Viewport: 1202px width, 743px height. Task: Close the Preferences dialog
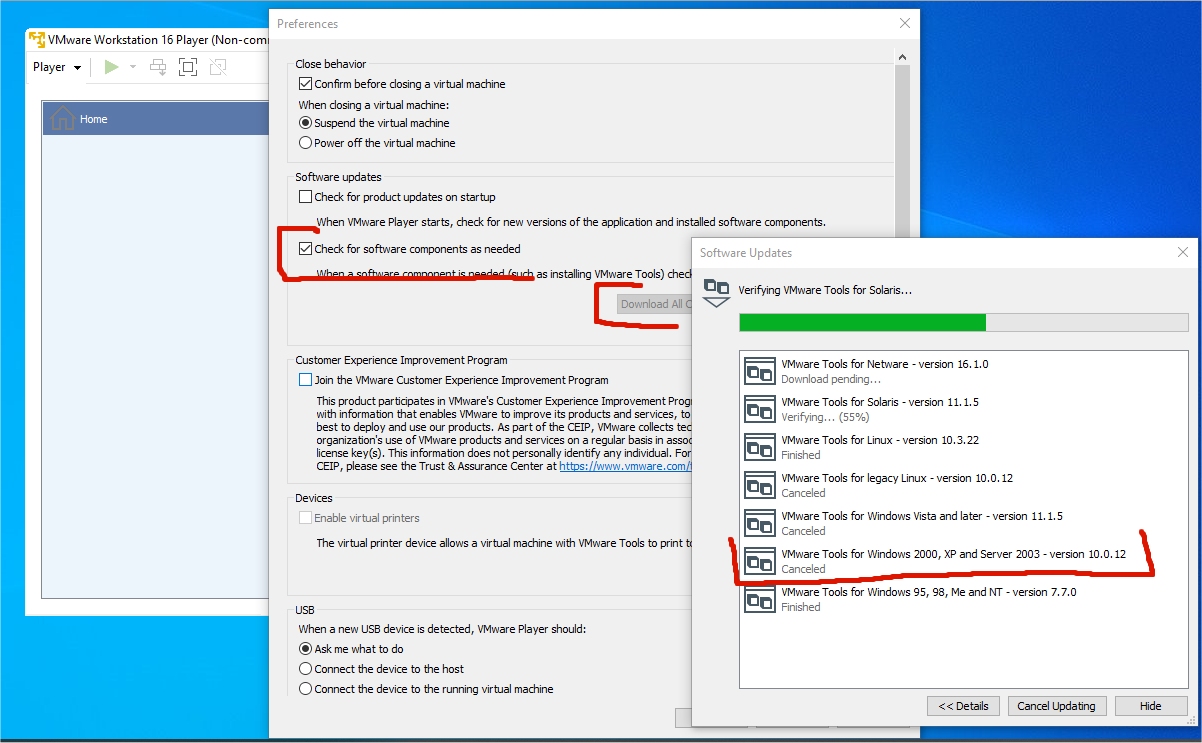pos(905,23)
